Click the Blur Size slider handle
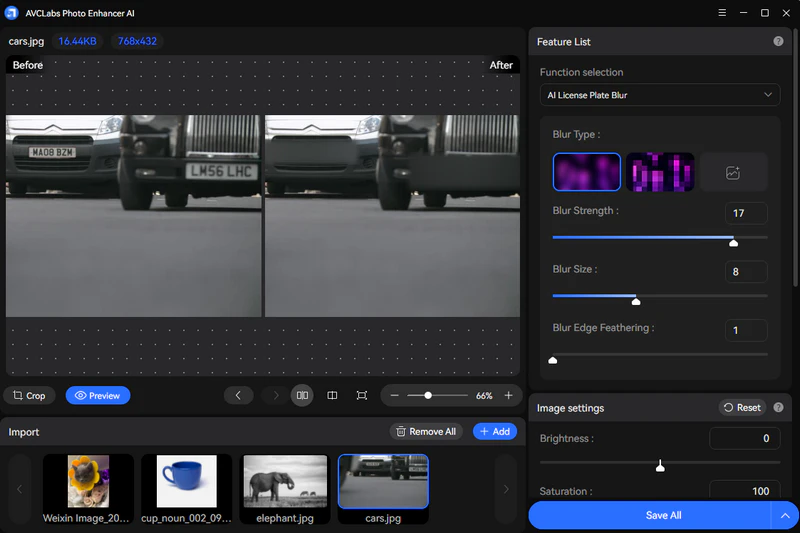The height and width of the screenshot is (533, 800). (636, 301)
